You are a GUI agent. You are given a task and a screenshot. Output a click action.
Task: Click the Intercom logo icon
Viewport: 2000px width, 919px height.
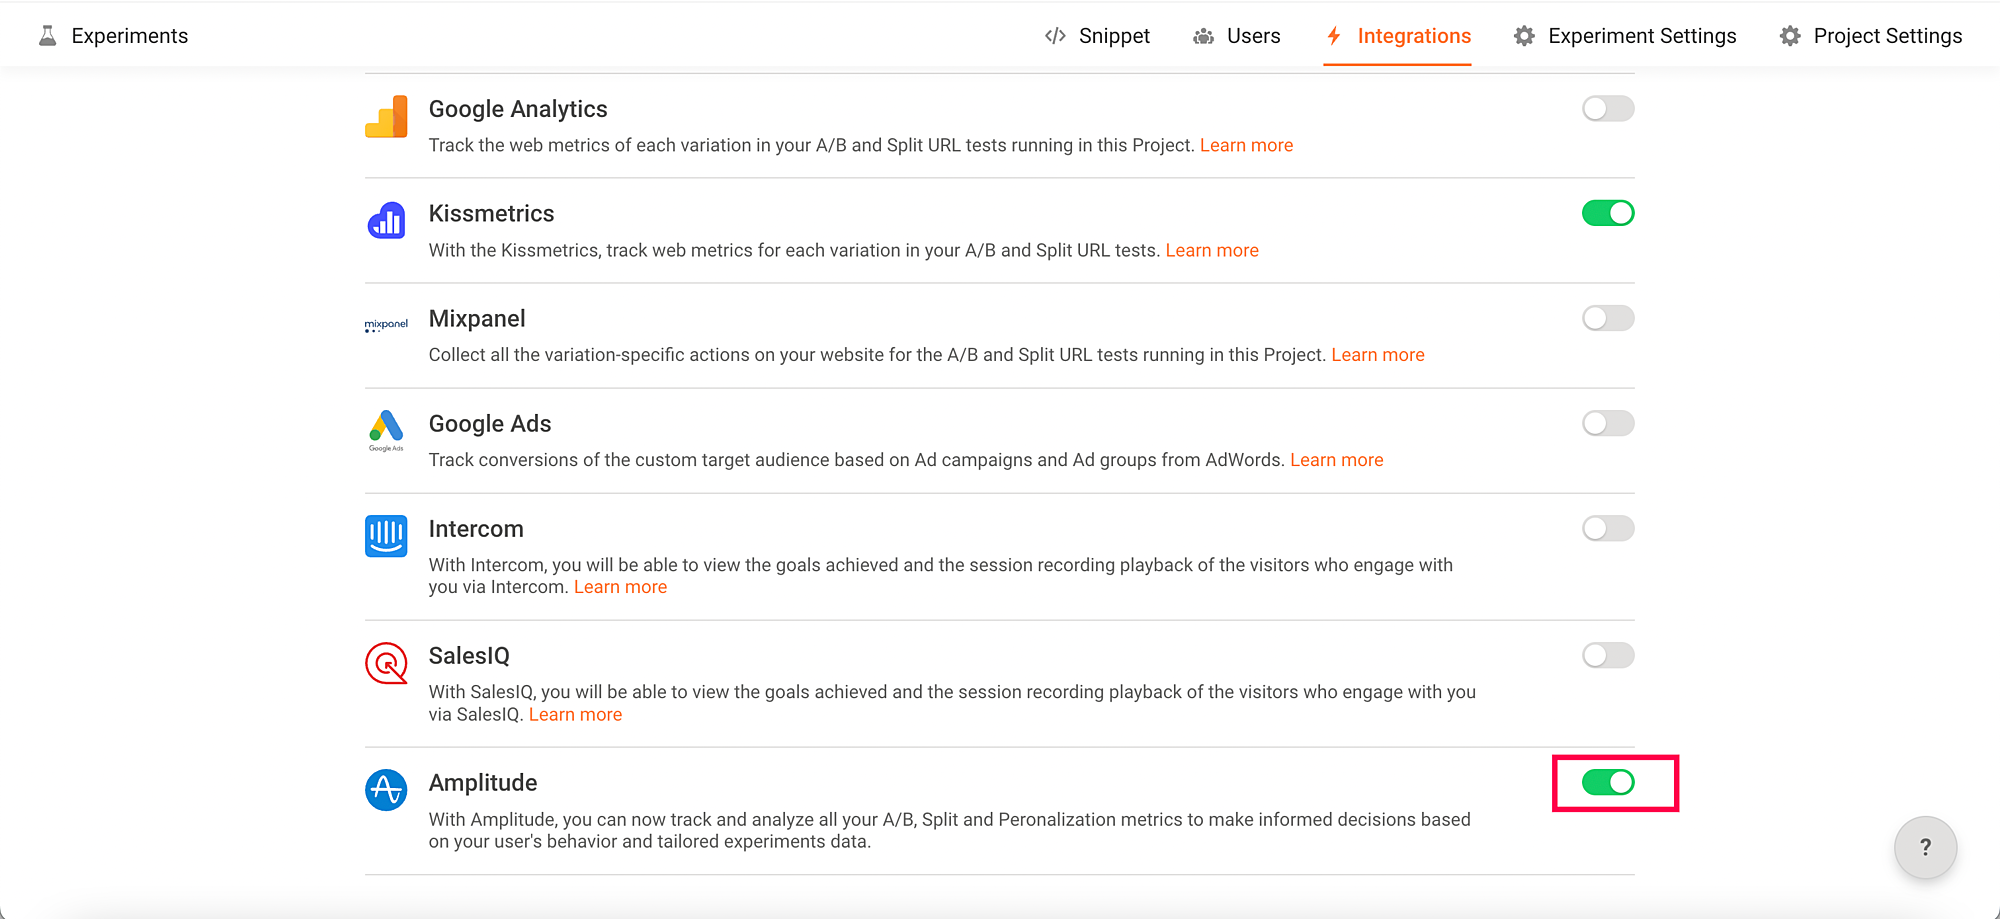click(386, 536)
